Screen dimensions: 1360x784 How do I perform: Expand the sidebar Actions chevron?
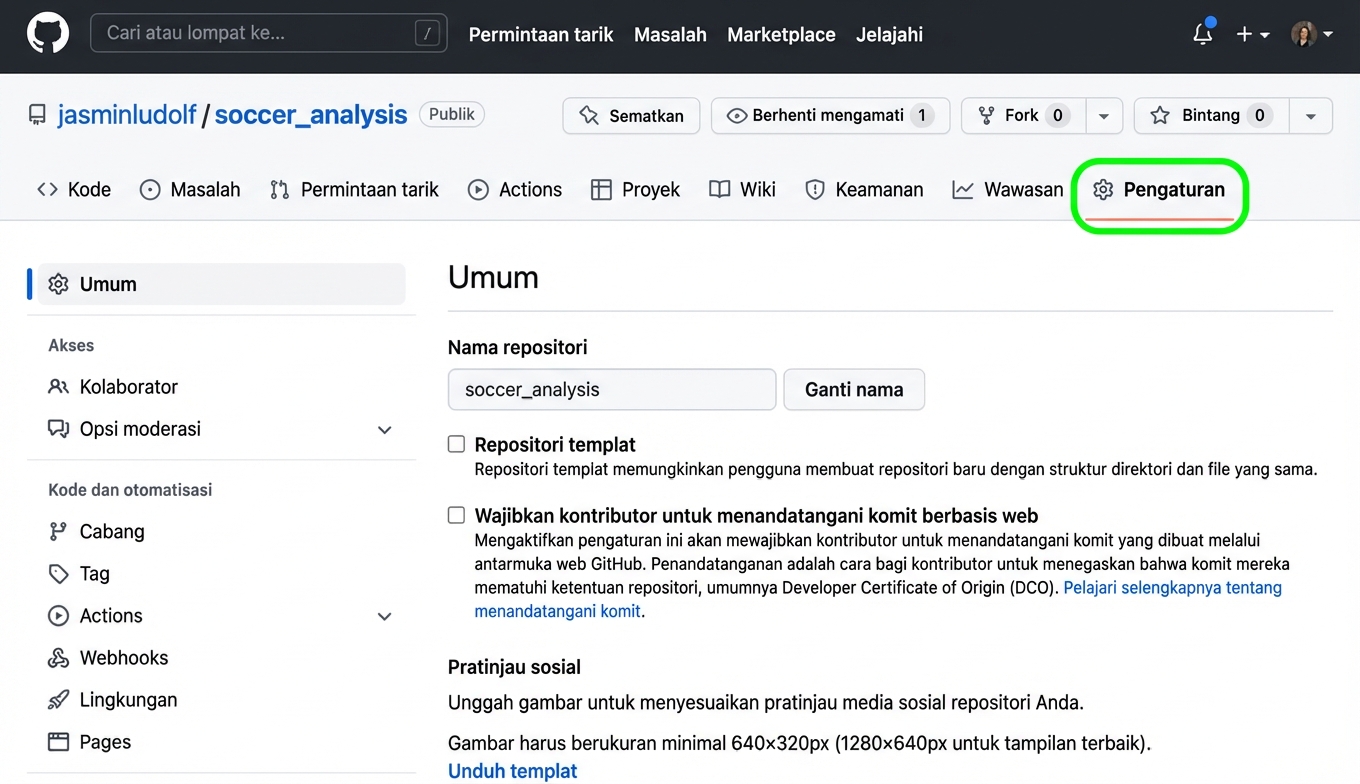[x=384, y=617]
